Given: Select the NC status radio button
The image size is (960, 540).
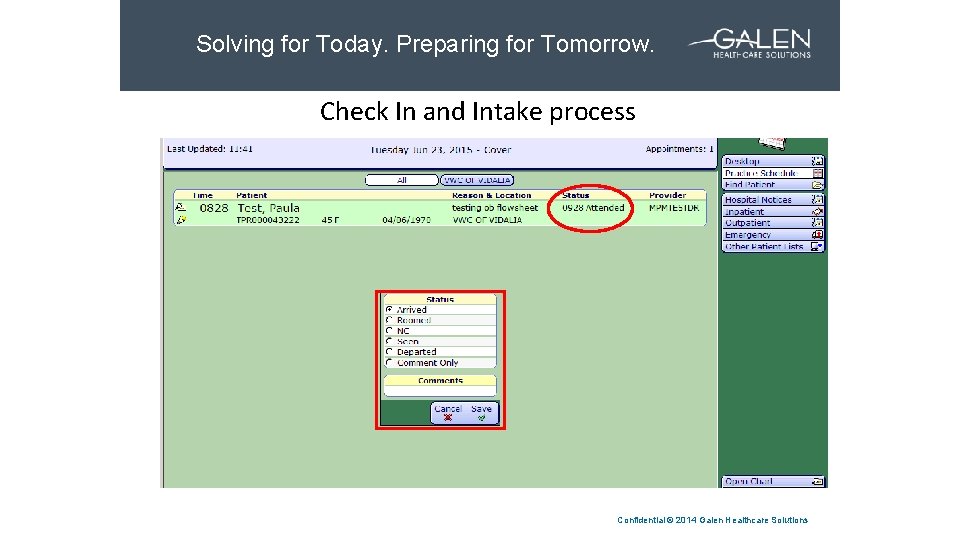Looking at the screenshot, I should (x=389, y=331).
